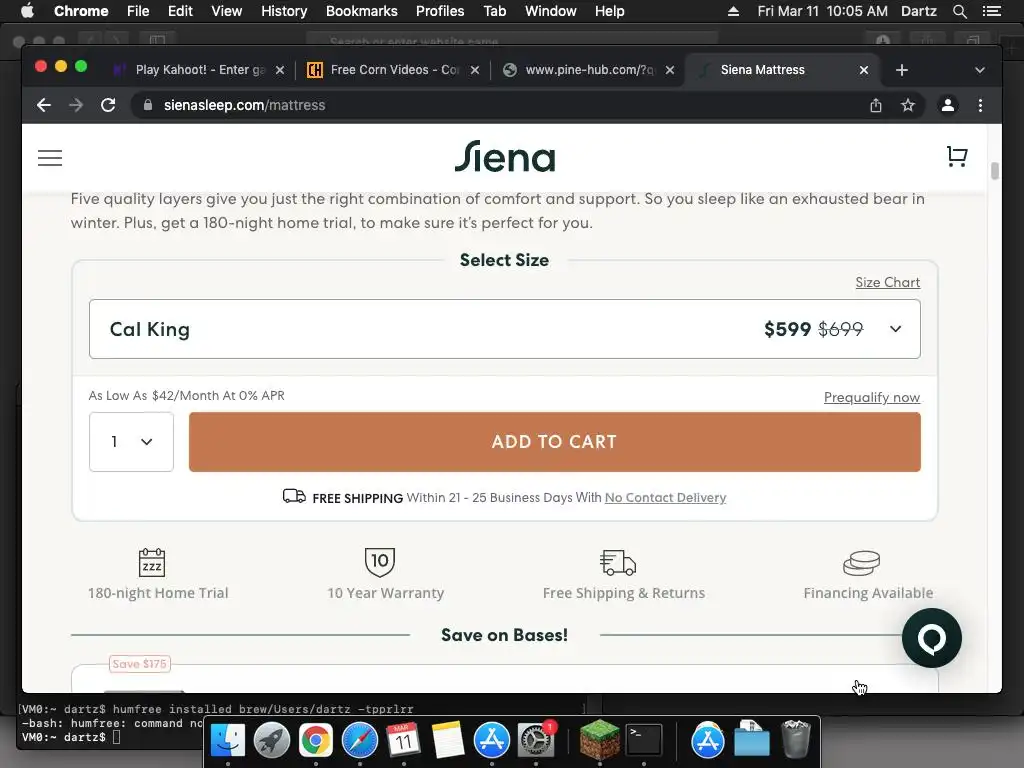Open the Size Chart link
1024x768 pixels.
pos(888,282)
